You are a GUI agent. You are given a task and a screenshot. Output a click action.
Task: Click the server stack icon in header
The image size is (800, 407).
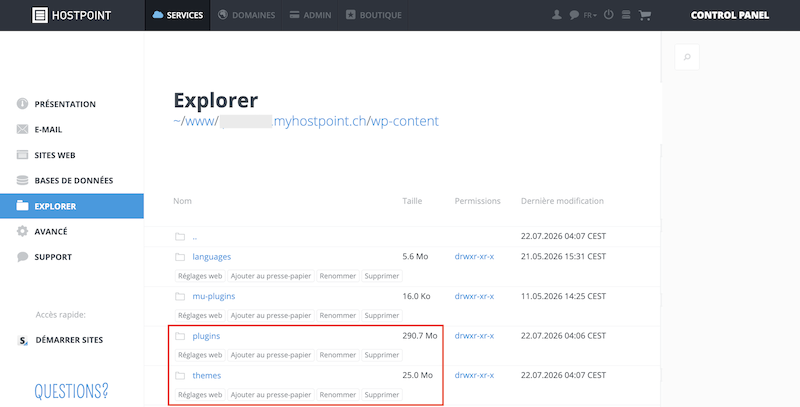tap(626, 15)
